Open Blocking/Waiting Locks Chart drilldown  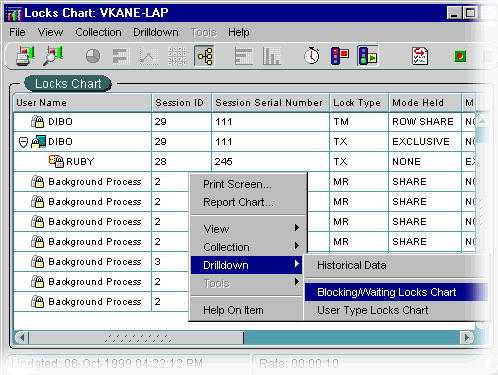pos(396,292)
